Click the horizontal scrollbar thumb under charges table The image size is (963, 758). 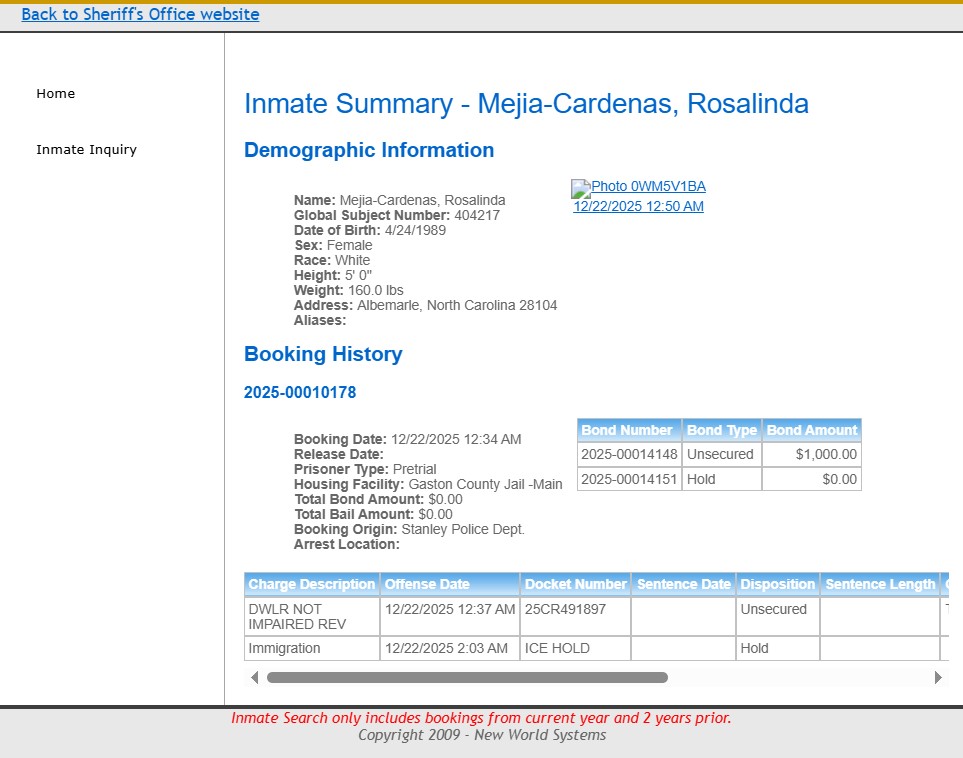(x=467, y=677)
